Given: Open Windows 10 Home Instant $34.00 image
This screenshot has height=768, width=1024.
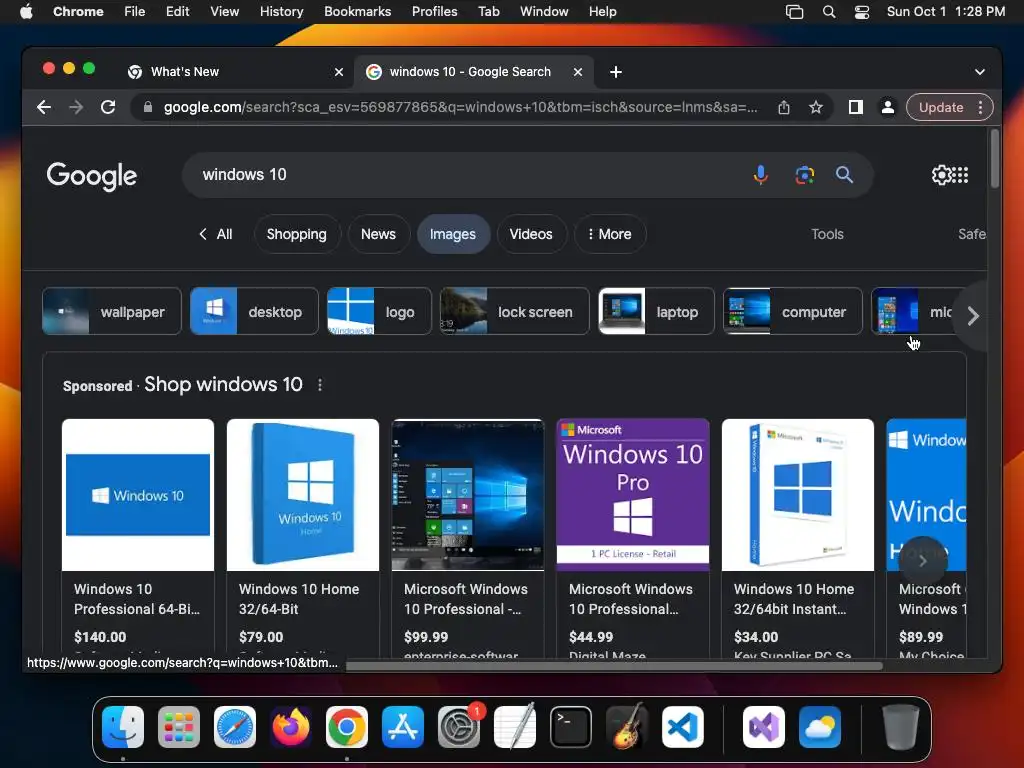Looking at the screenshot, I should 797,494.
